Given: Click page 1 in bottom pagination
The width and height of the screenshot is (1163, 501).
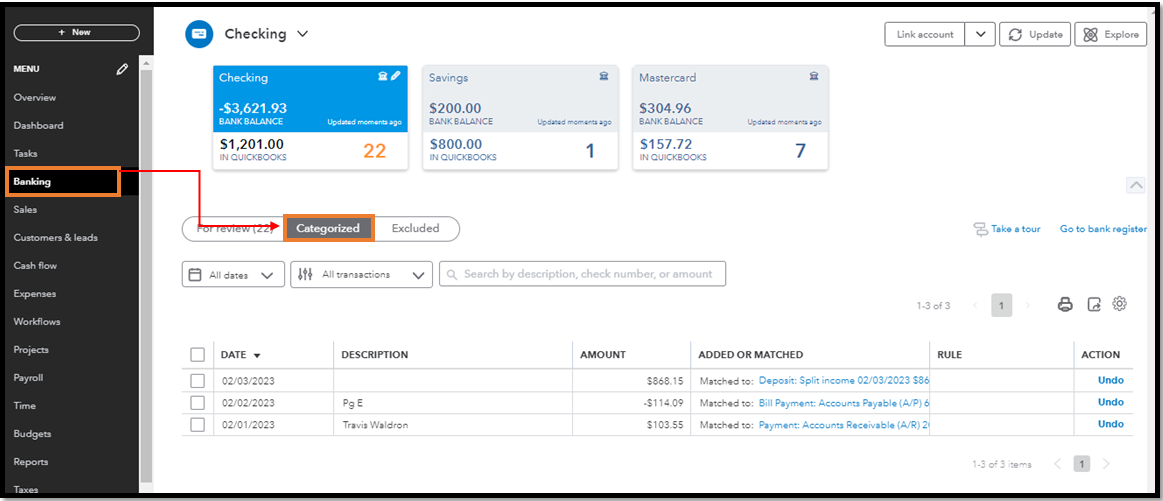Looking at the screenshot, I should click(x=1082, y=465).
